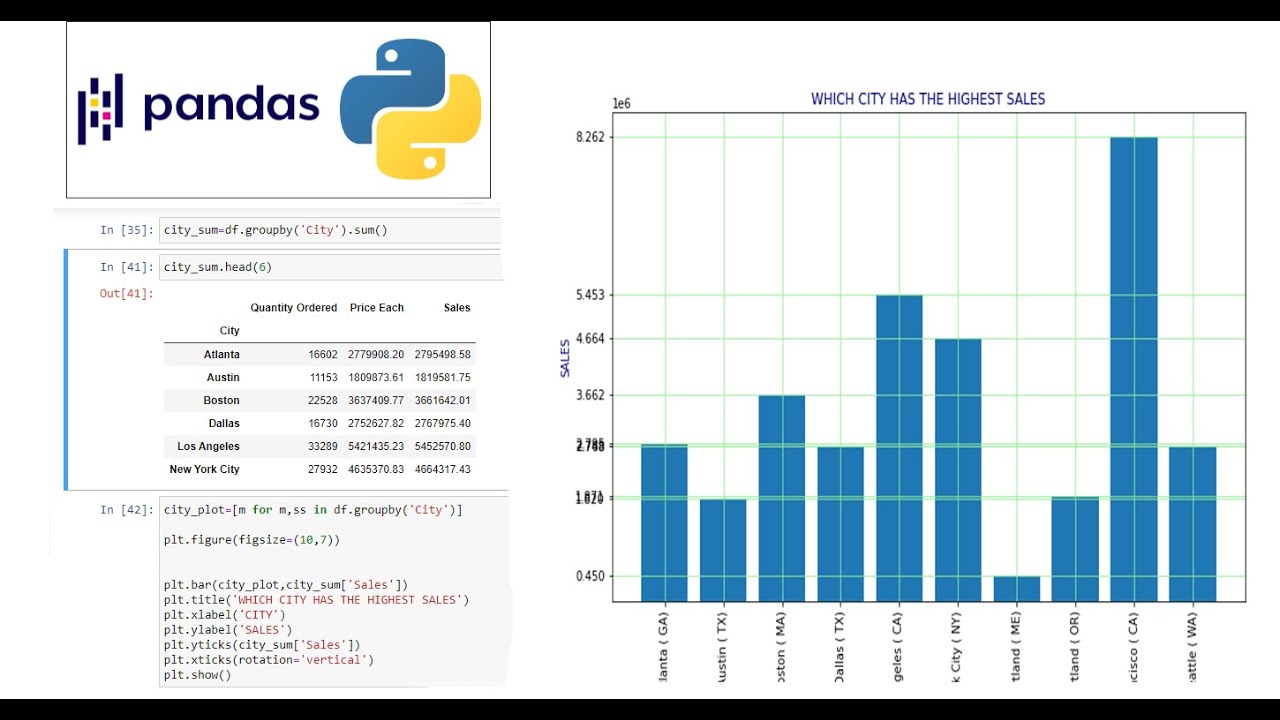The image size is (1280, 720).
Task: Click the Boston (MA) bar in chart
Action: [x=782, y=498]
